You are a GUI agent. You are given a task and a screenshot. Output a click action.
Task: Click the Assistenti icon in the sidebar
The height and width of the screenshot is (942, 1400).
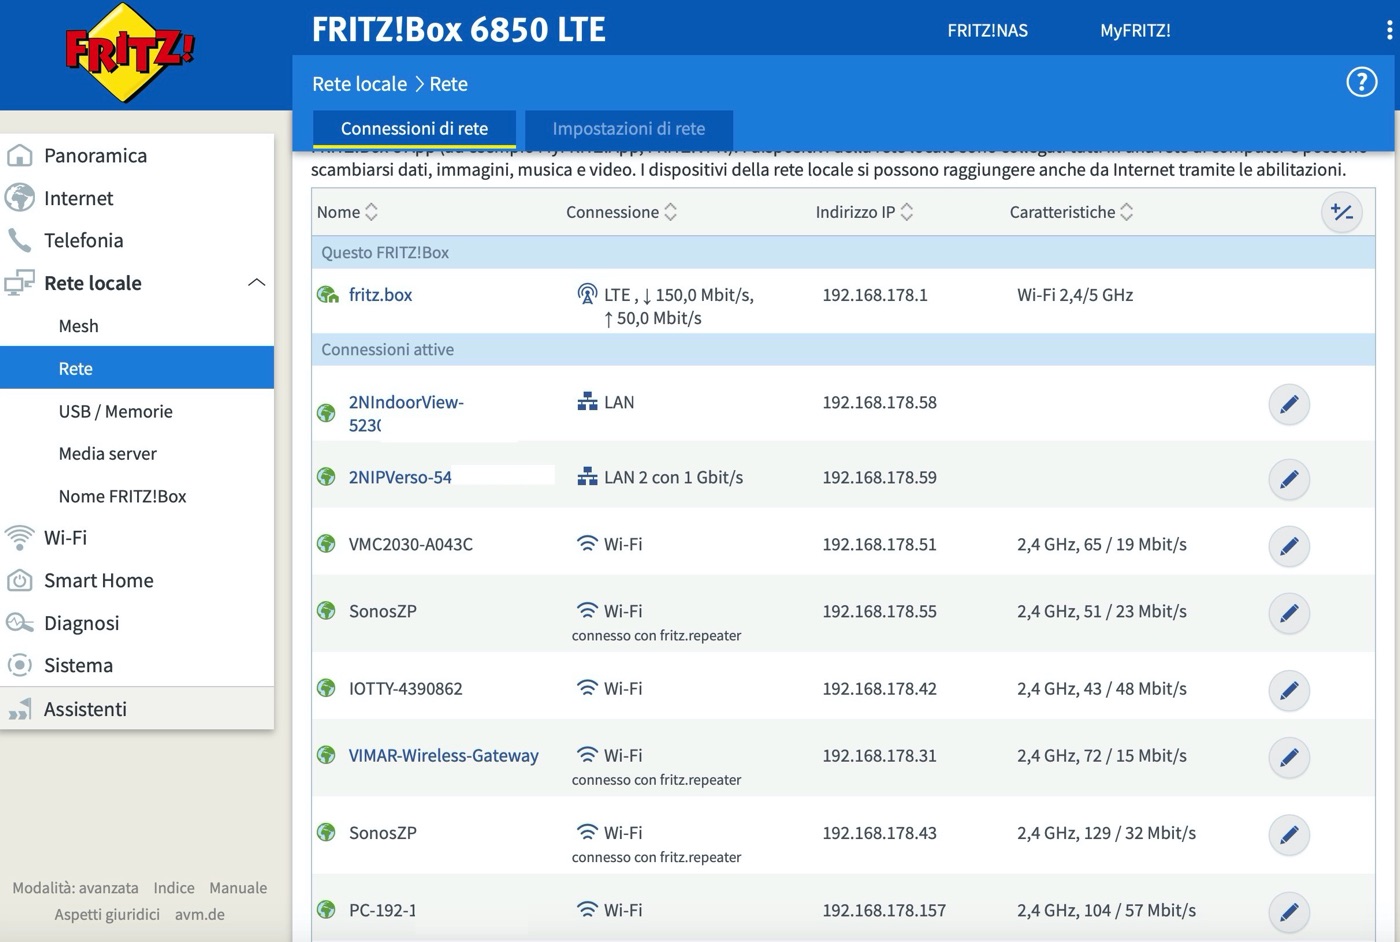coord(20,709)
